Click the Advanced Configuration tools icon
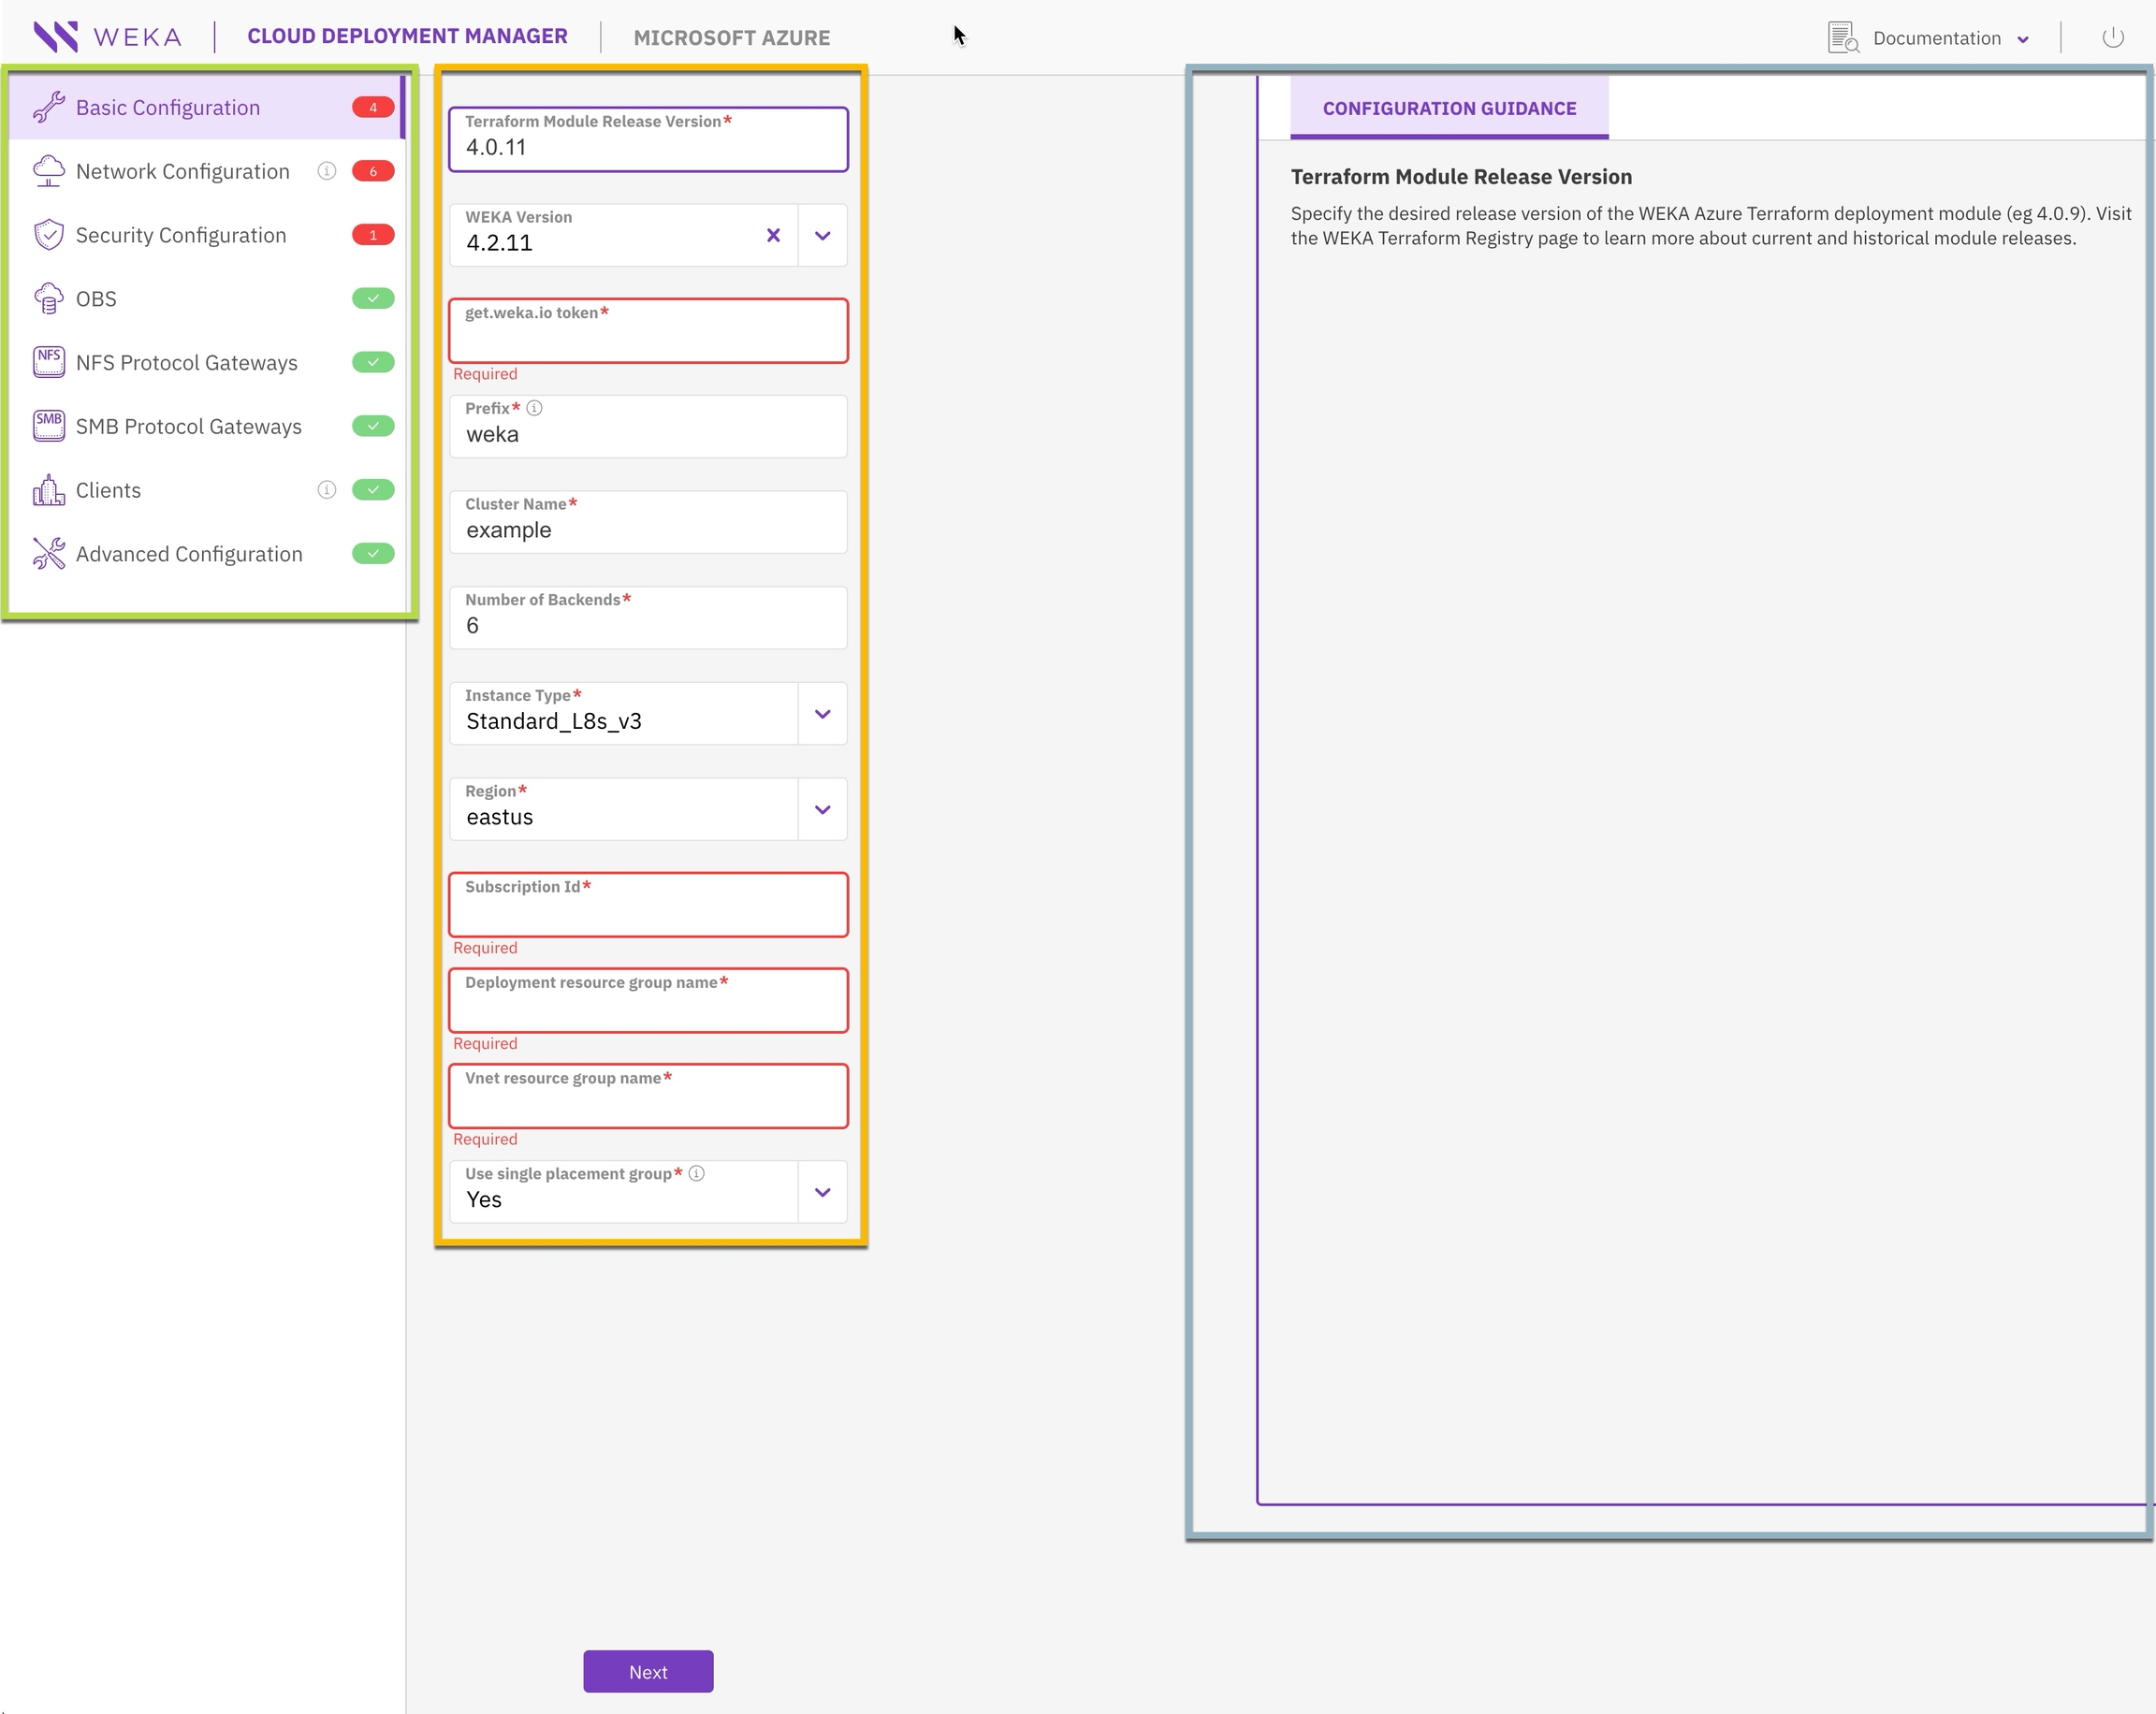The height and width of the screenshot is (1714, 2156). [x=48, y=554]
